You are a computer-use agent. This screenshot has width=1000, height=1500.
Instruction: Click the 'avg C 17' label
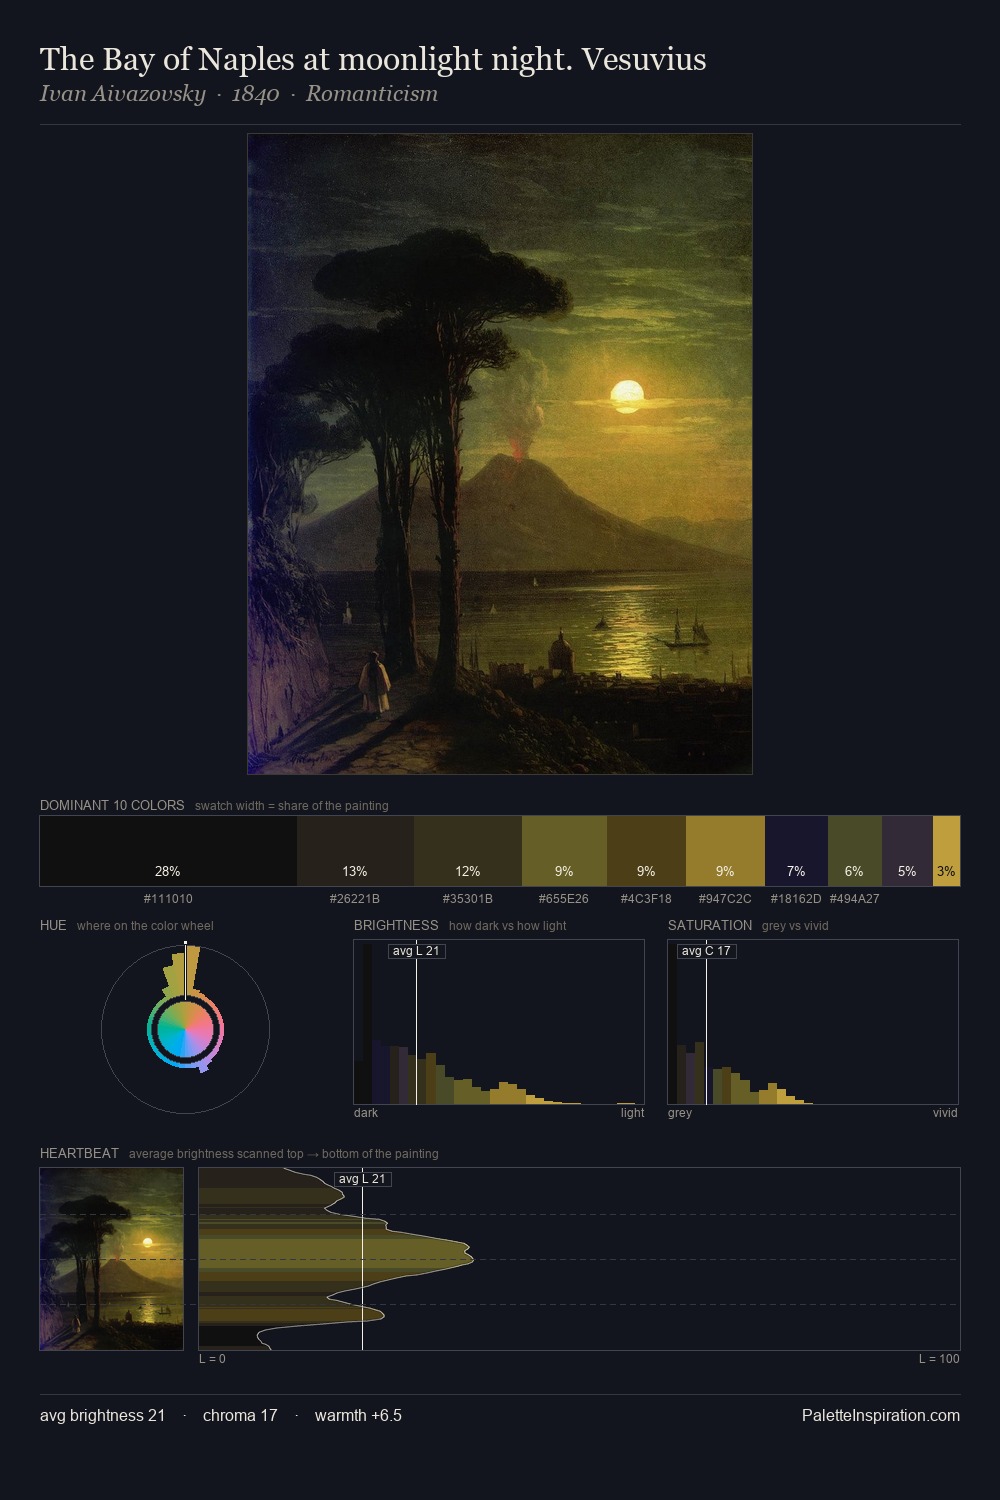(706, 951)
